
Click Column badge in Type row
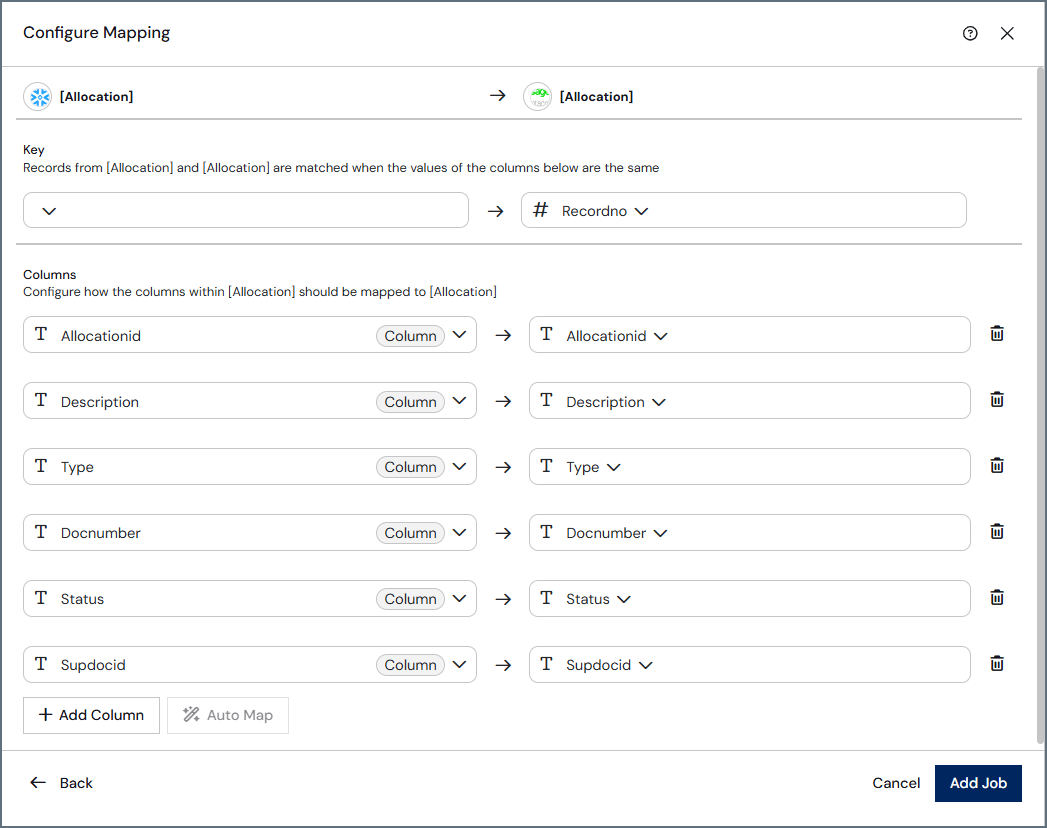click(410, 467)
